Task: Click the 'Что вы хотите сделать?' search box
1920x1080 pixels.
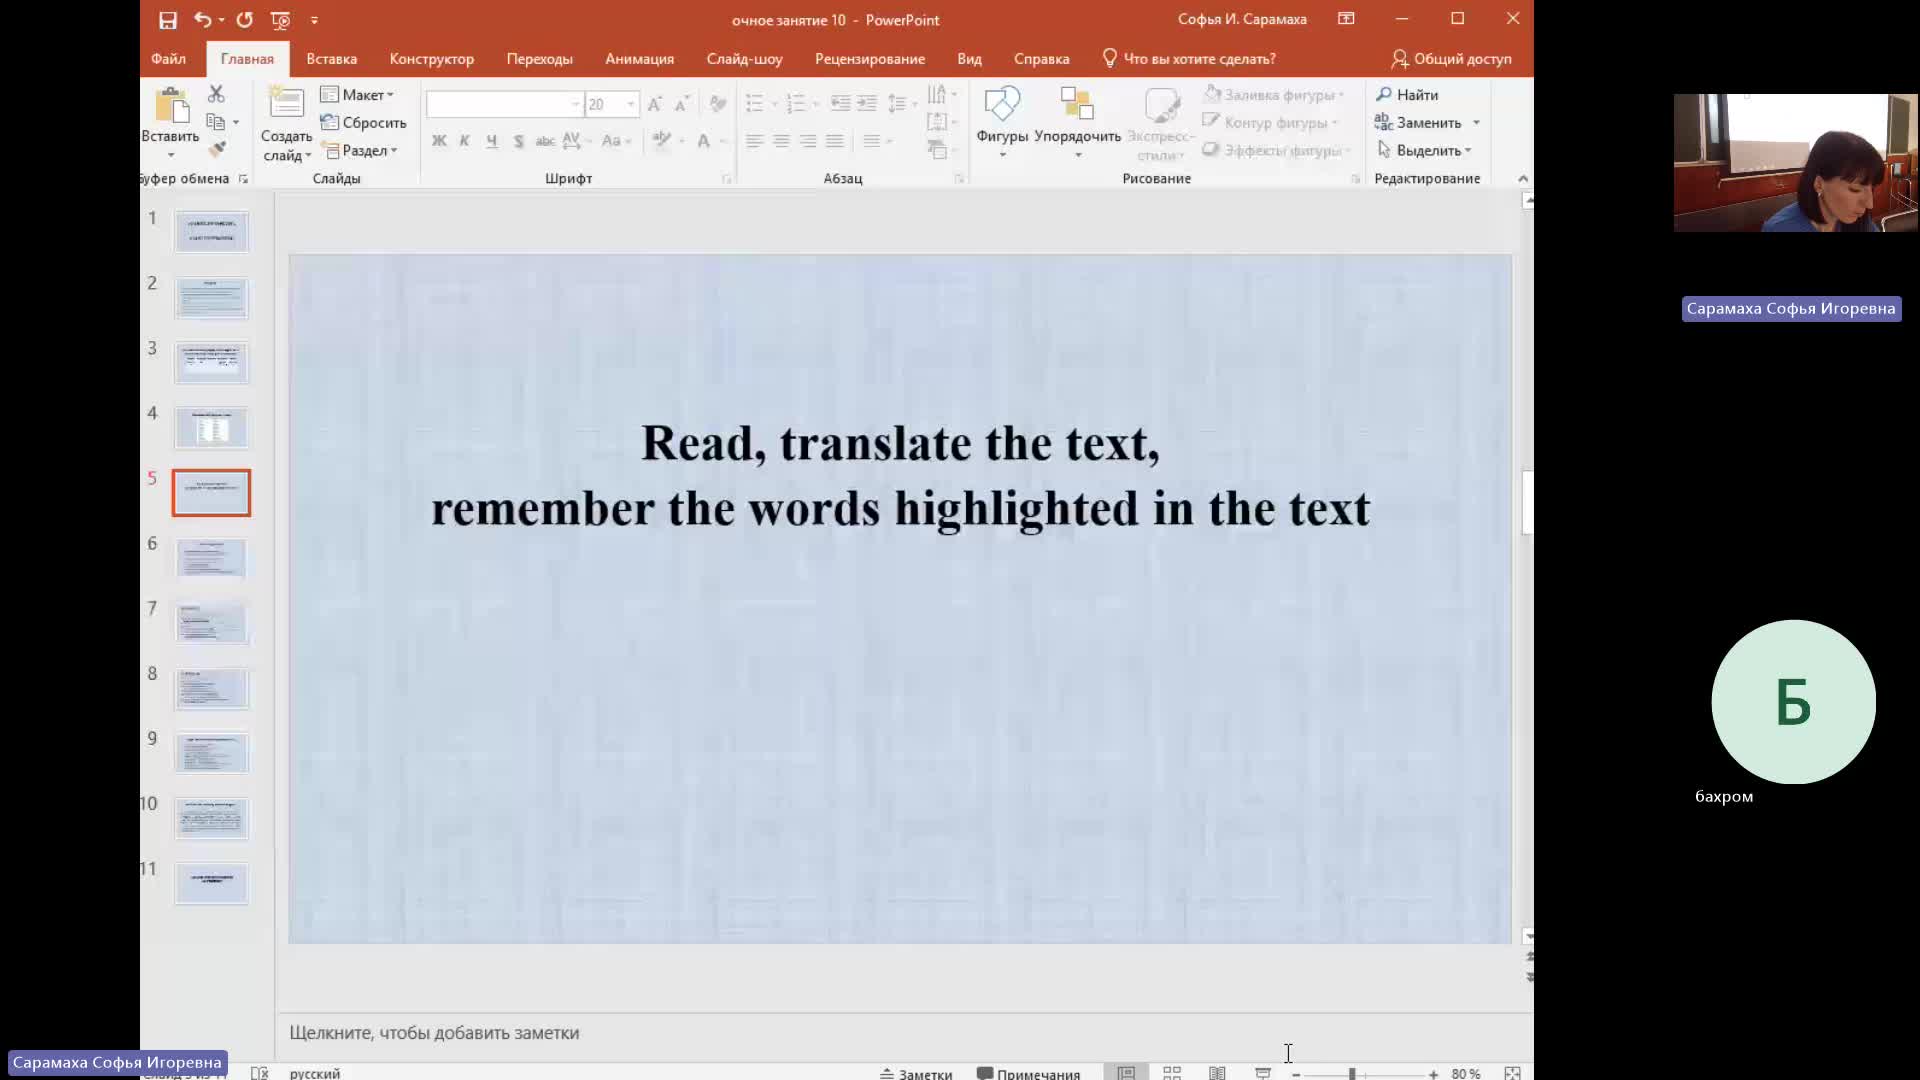Action: tap(1189, 59)
